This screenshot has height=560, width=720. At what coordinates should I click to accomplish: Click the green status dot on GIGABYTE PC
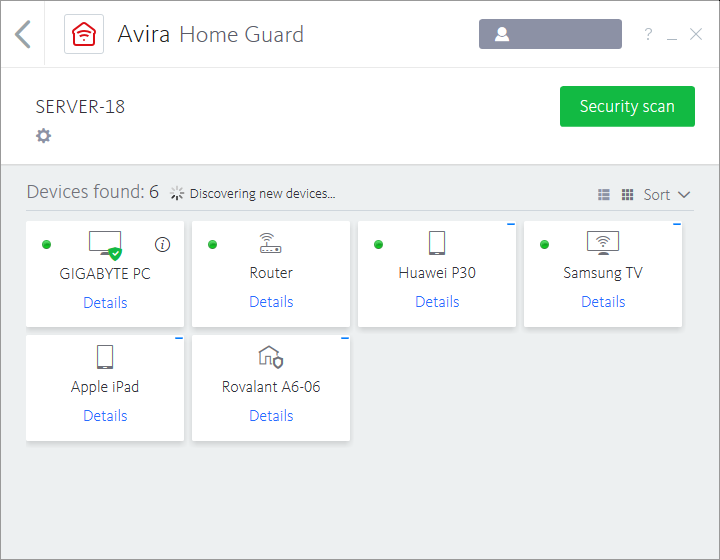tap(46, 245)
